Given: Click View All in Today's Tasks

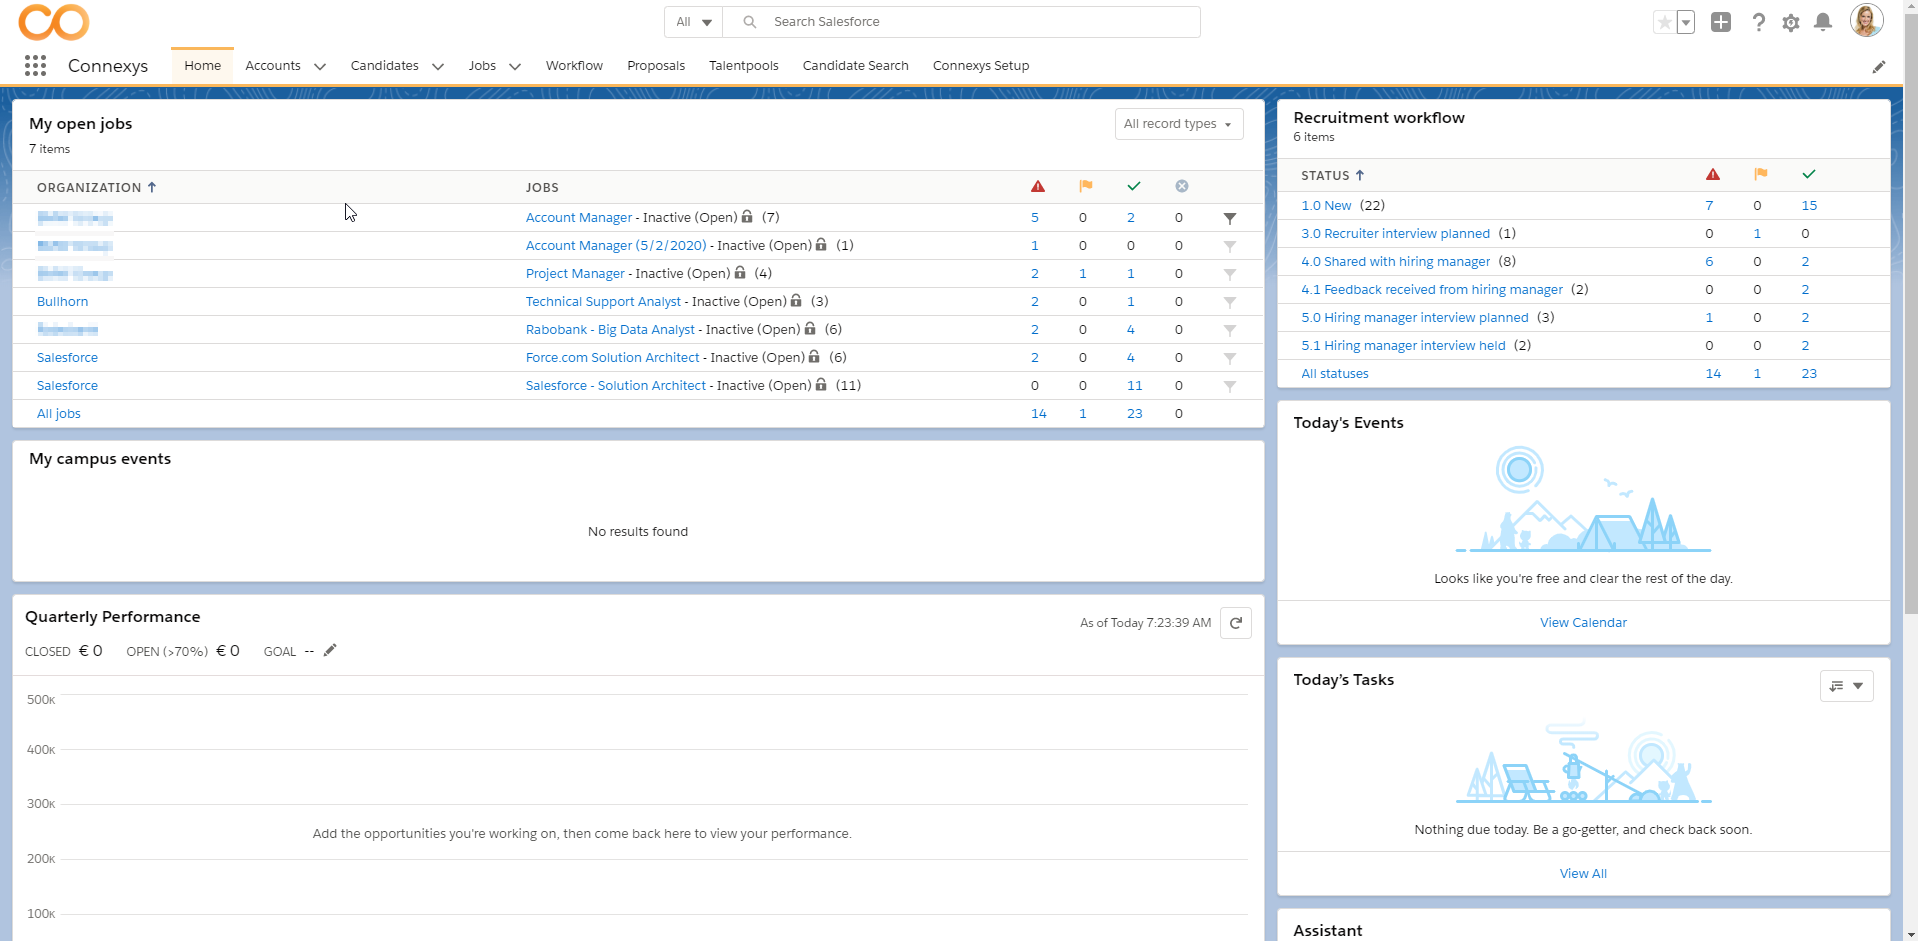Looking at the screenshot, I should [x=1583, y=874].
